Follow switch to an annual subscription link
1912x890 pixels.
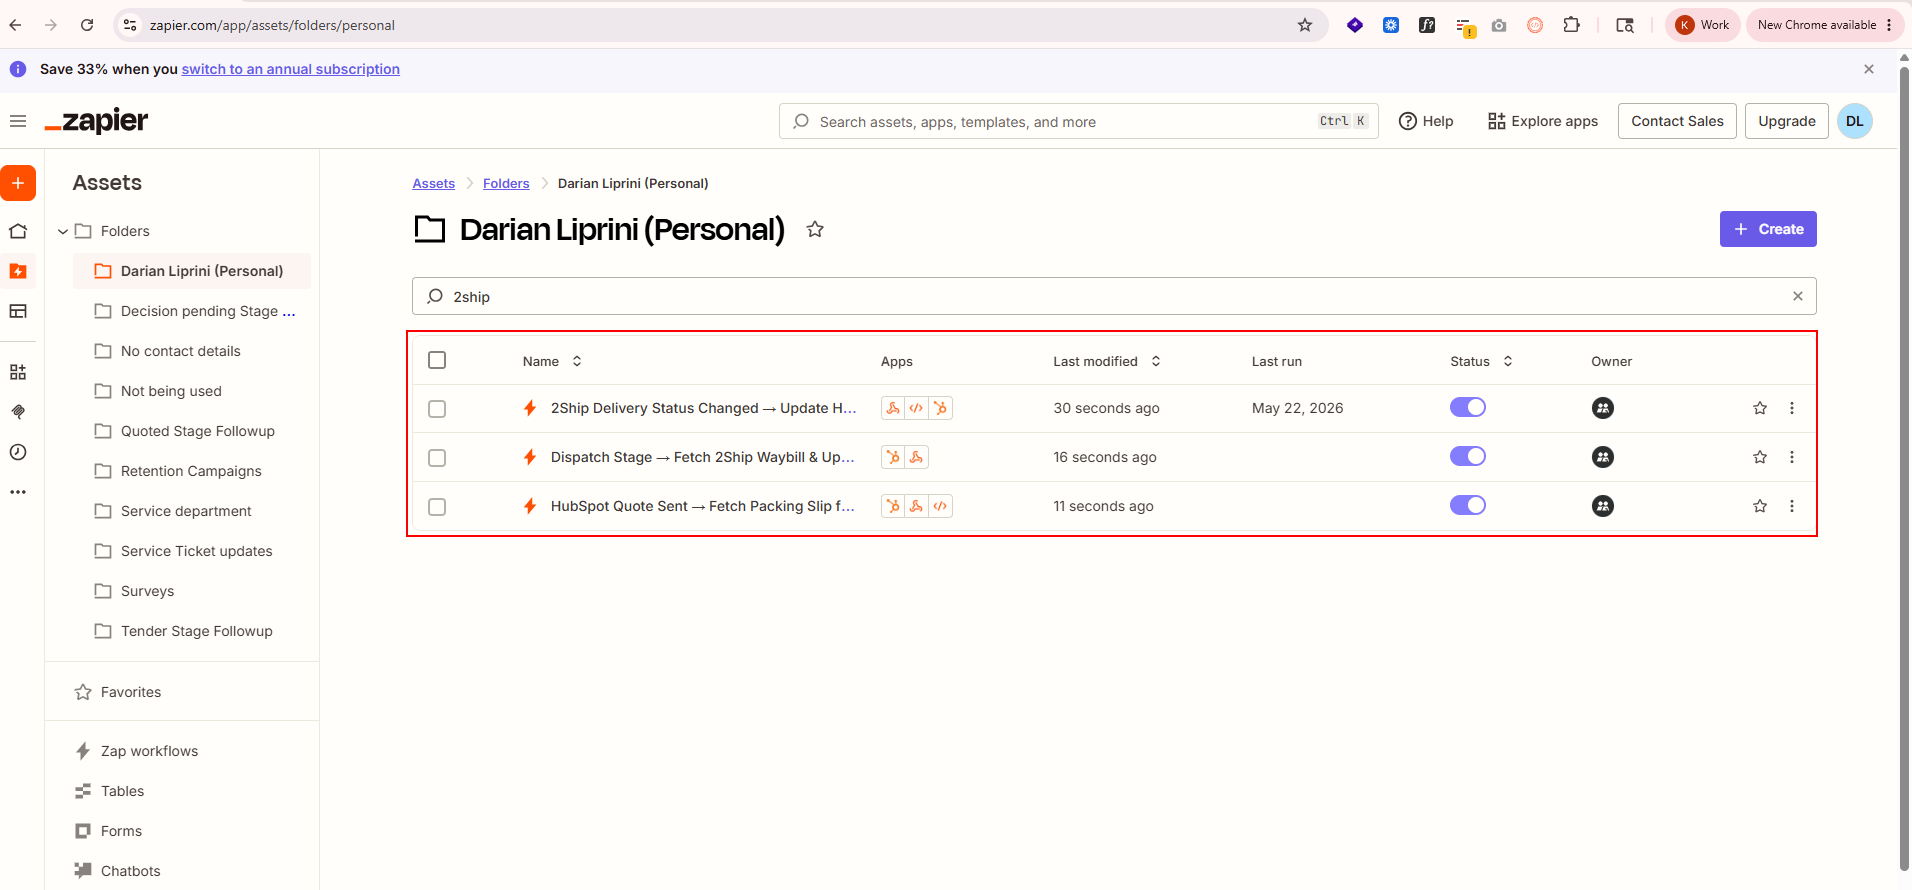coord(290,69)
